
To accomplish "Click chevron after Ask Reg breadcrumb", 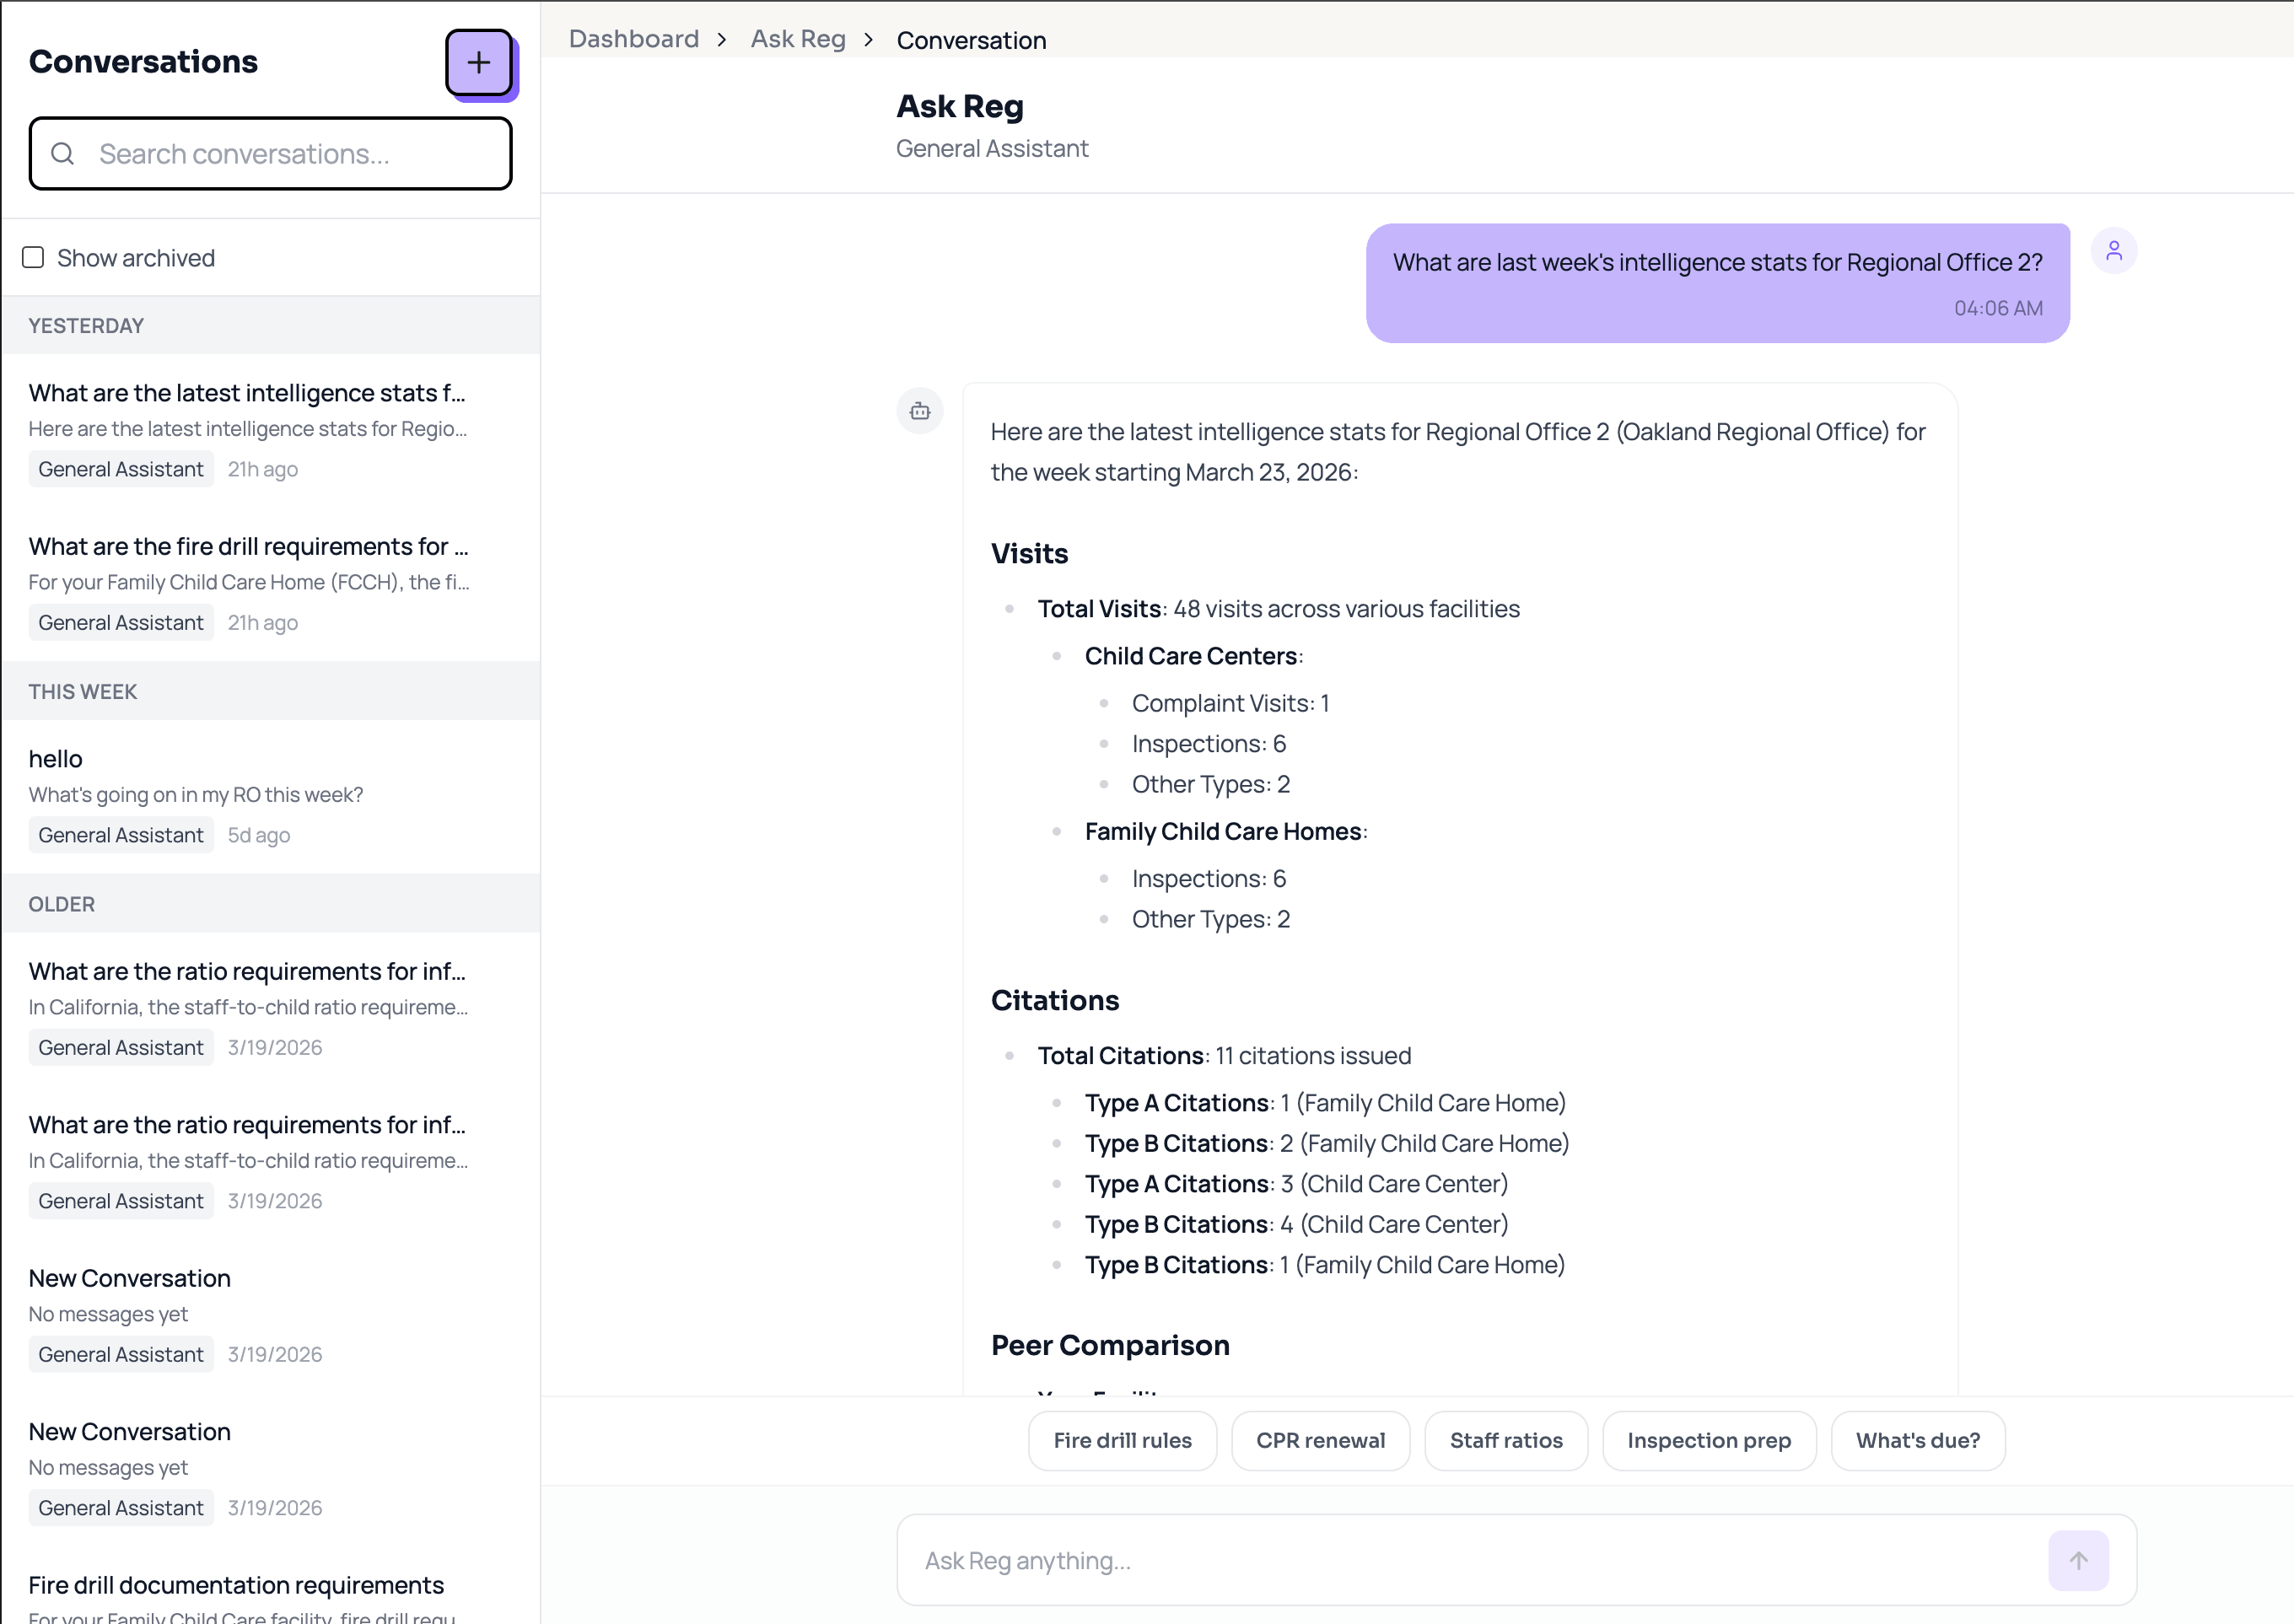I will point(869,40).
